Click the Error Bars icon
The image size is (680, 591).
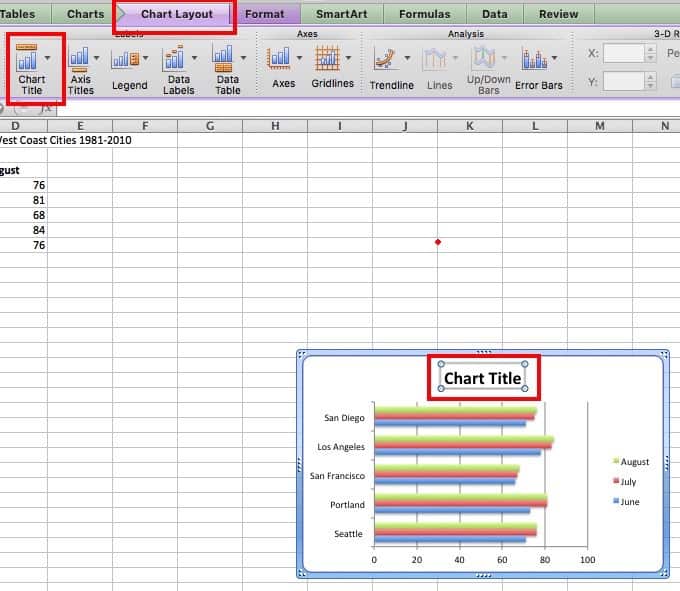(534, 59)
